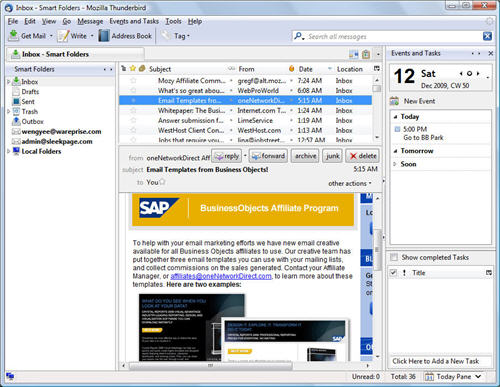Screen dimensions: 500x387
Task: Clear search with blue X icon
Action: 487,36
